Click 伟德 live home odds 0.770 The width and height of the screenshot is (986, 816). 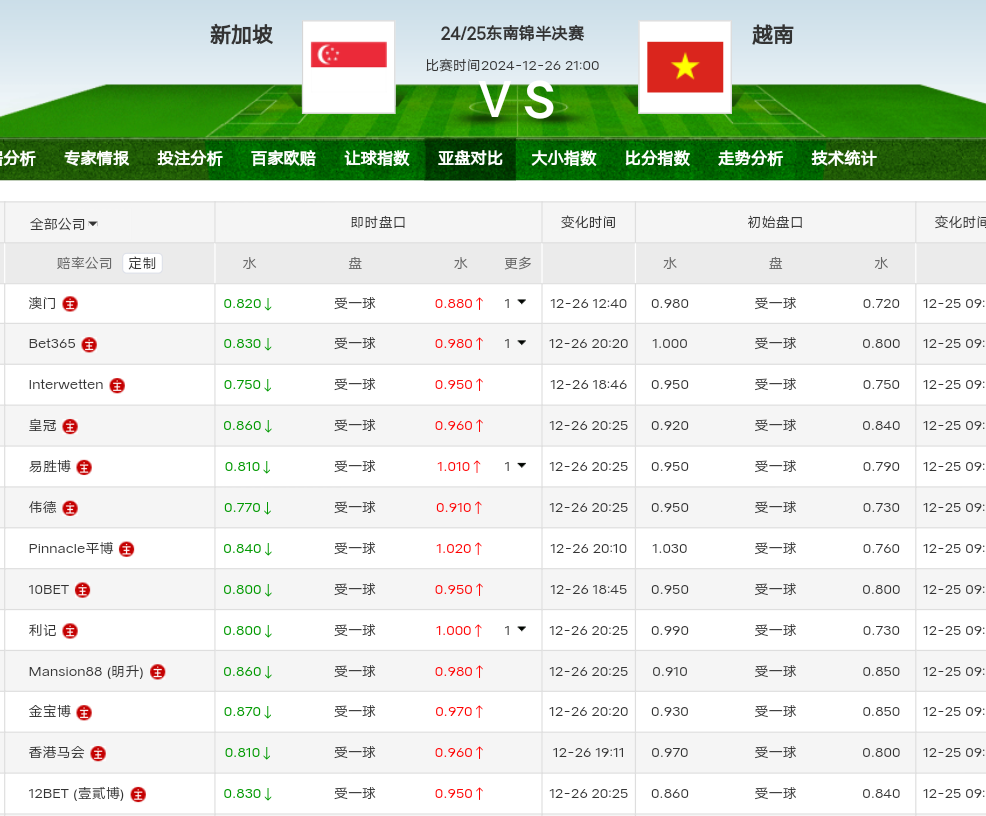(x=248, y=507)
